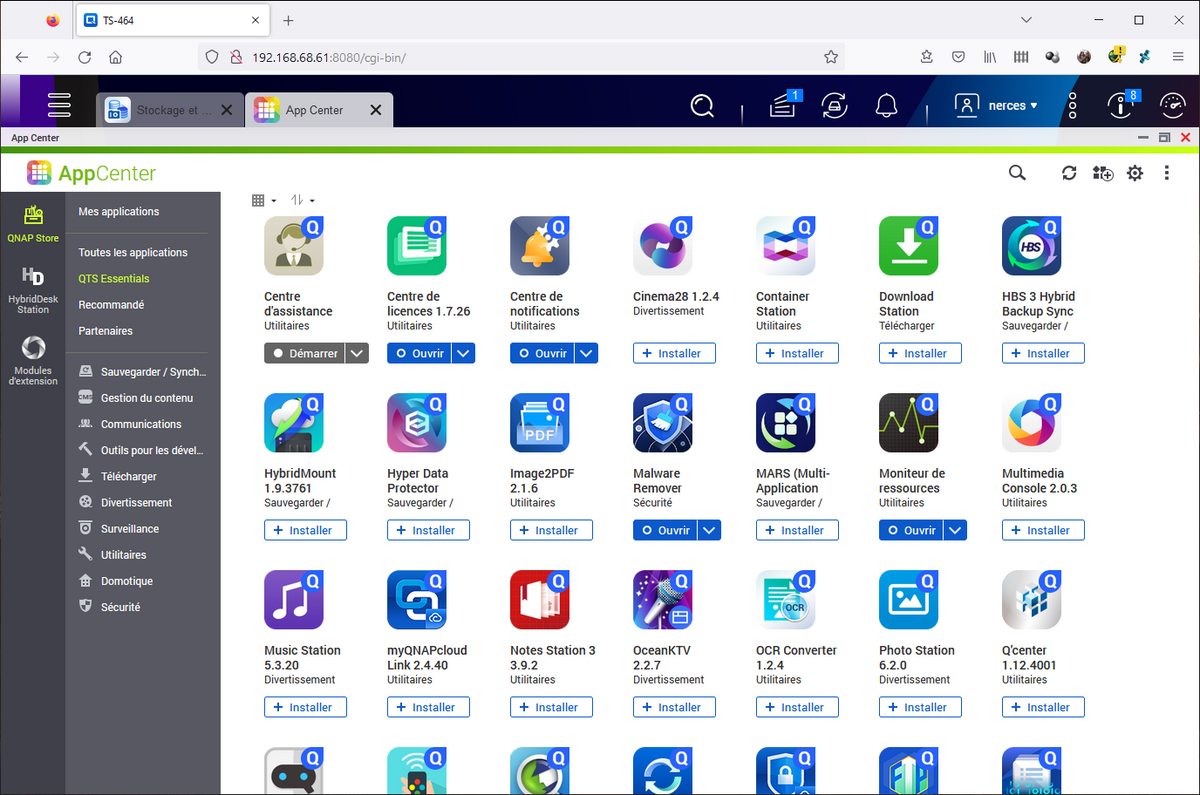Expand Centre de notifications Ouvrir dropdown arrow
The image size is (1200, 795).
click(x=586, y=353)
